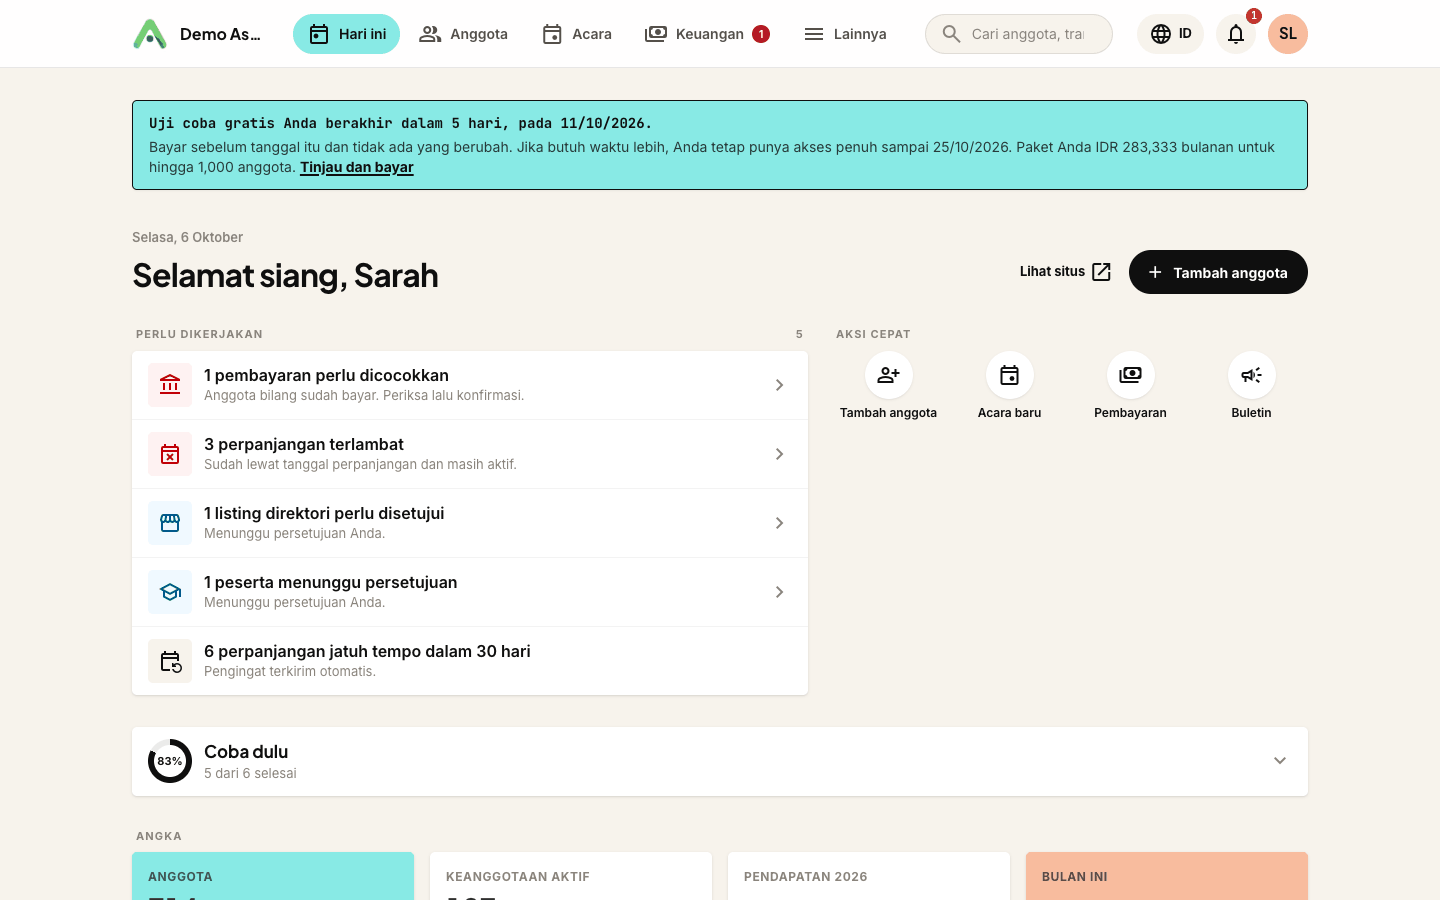
Task: Click the notification bell icon
Action: (x=1236, y=34)
